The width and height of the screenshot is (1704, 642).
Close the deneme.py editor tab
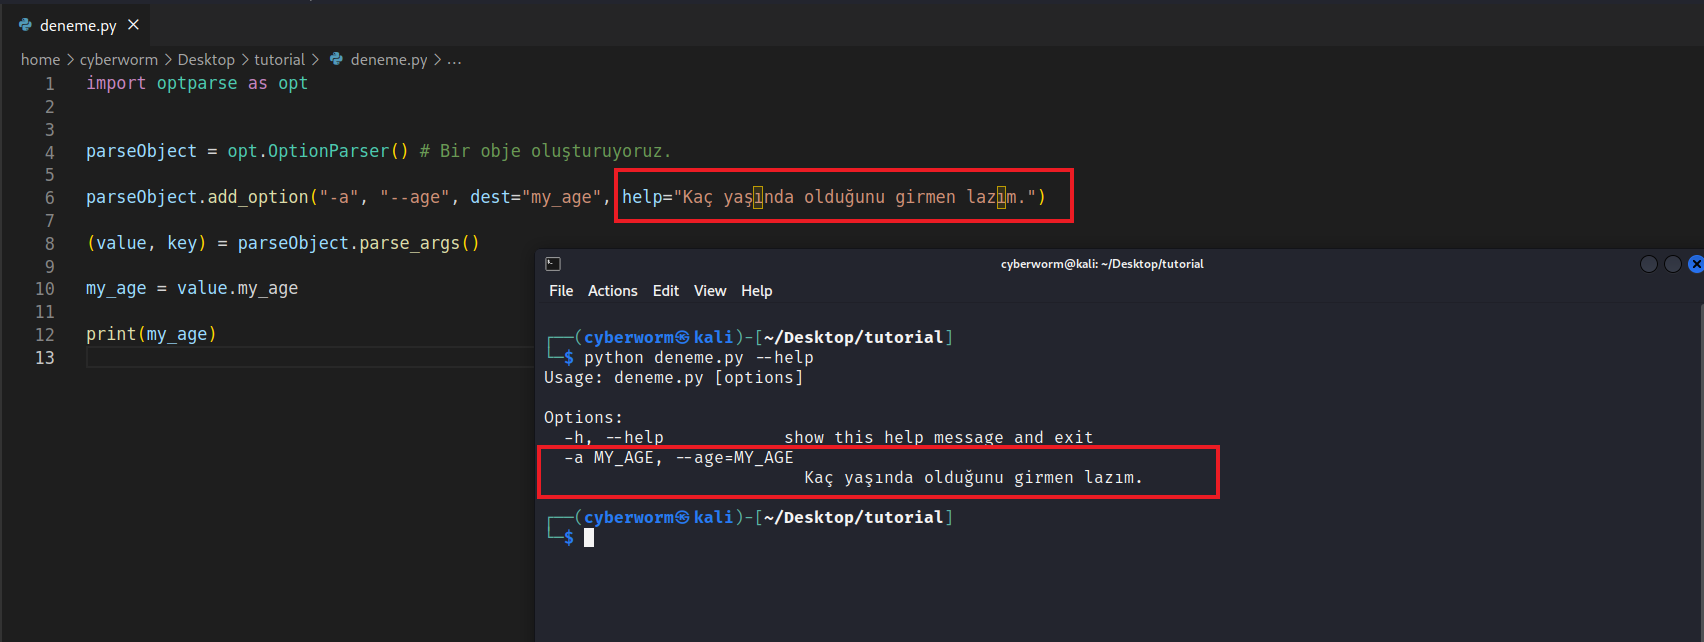click(134, 25)
